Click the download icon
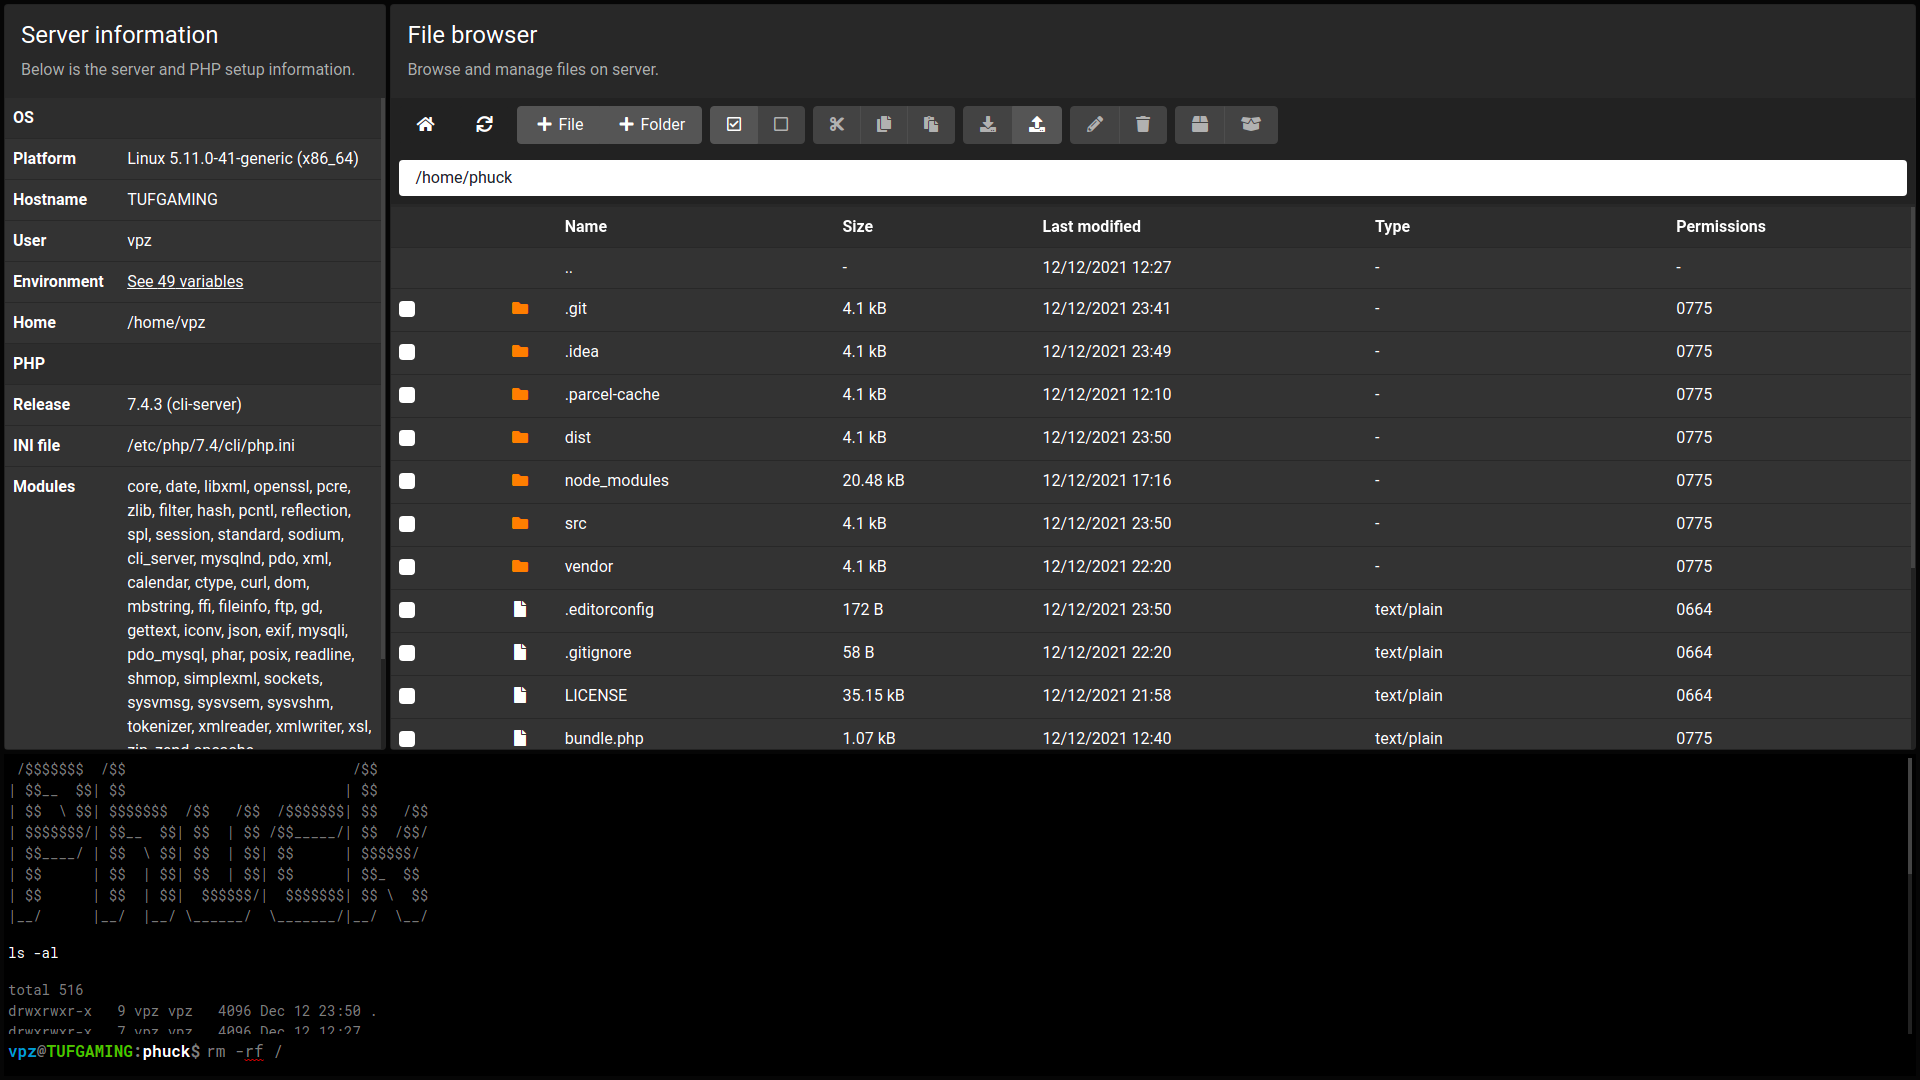 (x=988, y=124)
